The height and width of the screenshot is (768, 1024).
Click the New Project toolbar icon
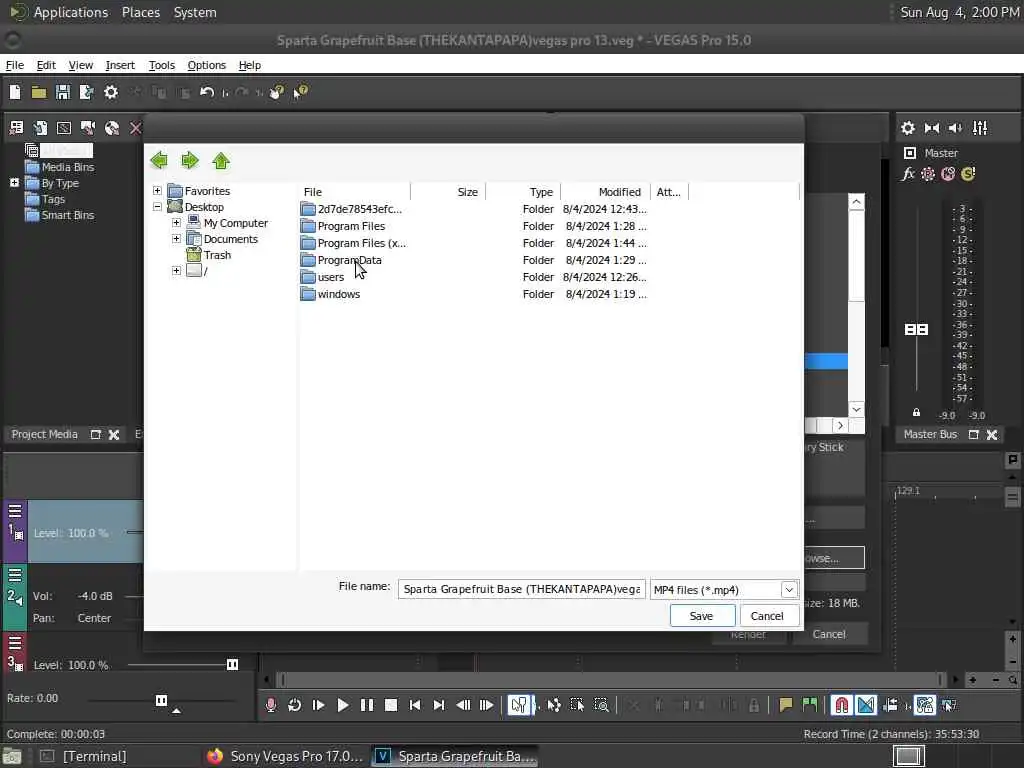click(x=15, y=92)
